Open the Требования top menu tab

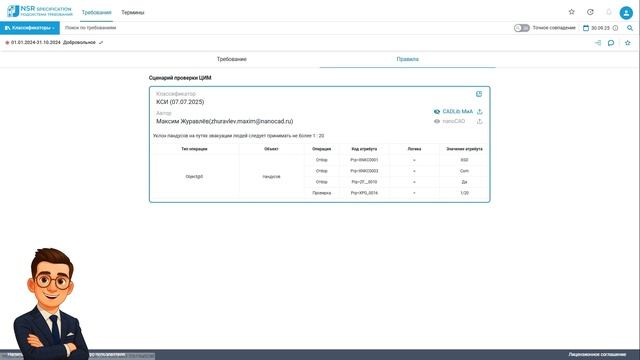pos(96,12)
